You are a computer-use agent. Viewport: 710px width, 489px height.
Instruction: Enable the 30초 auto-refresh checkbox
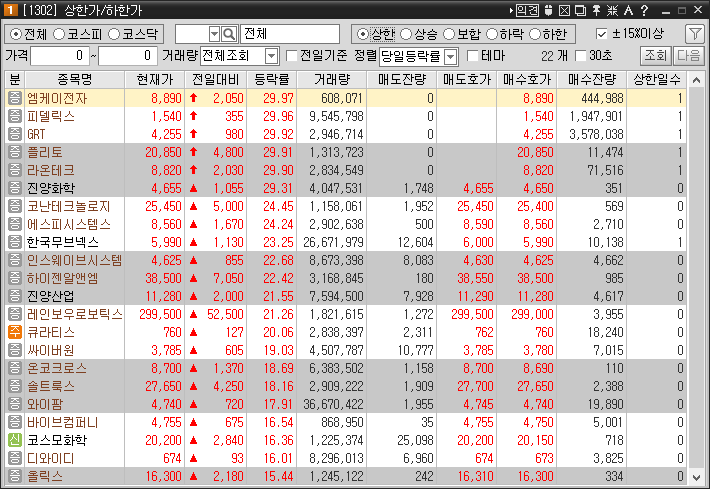click(580, 56)
